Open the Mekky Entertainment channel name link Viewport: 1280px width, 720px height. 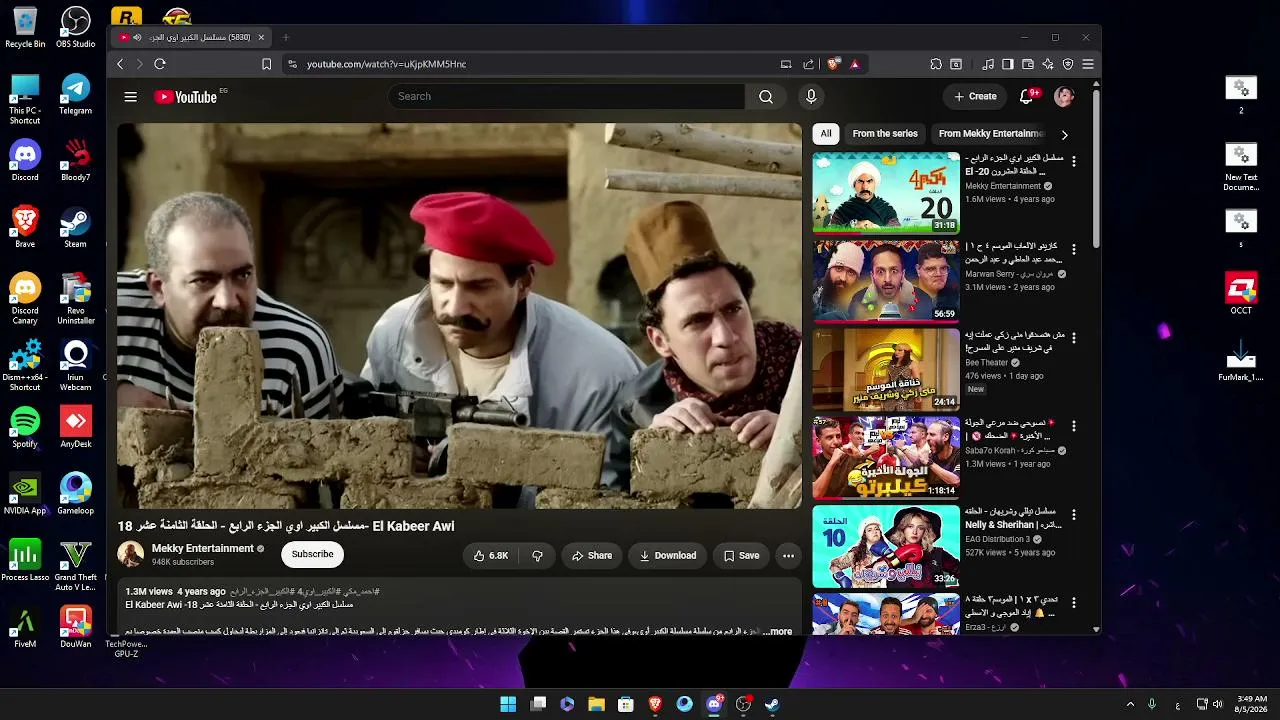coord(203,548)
